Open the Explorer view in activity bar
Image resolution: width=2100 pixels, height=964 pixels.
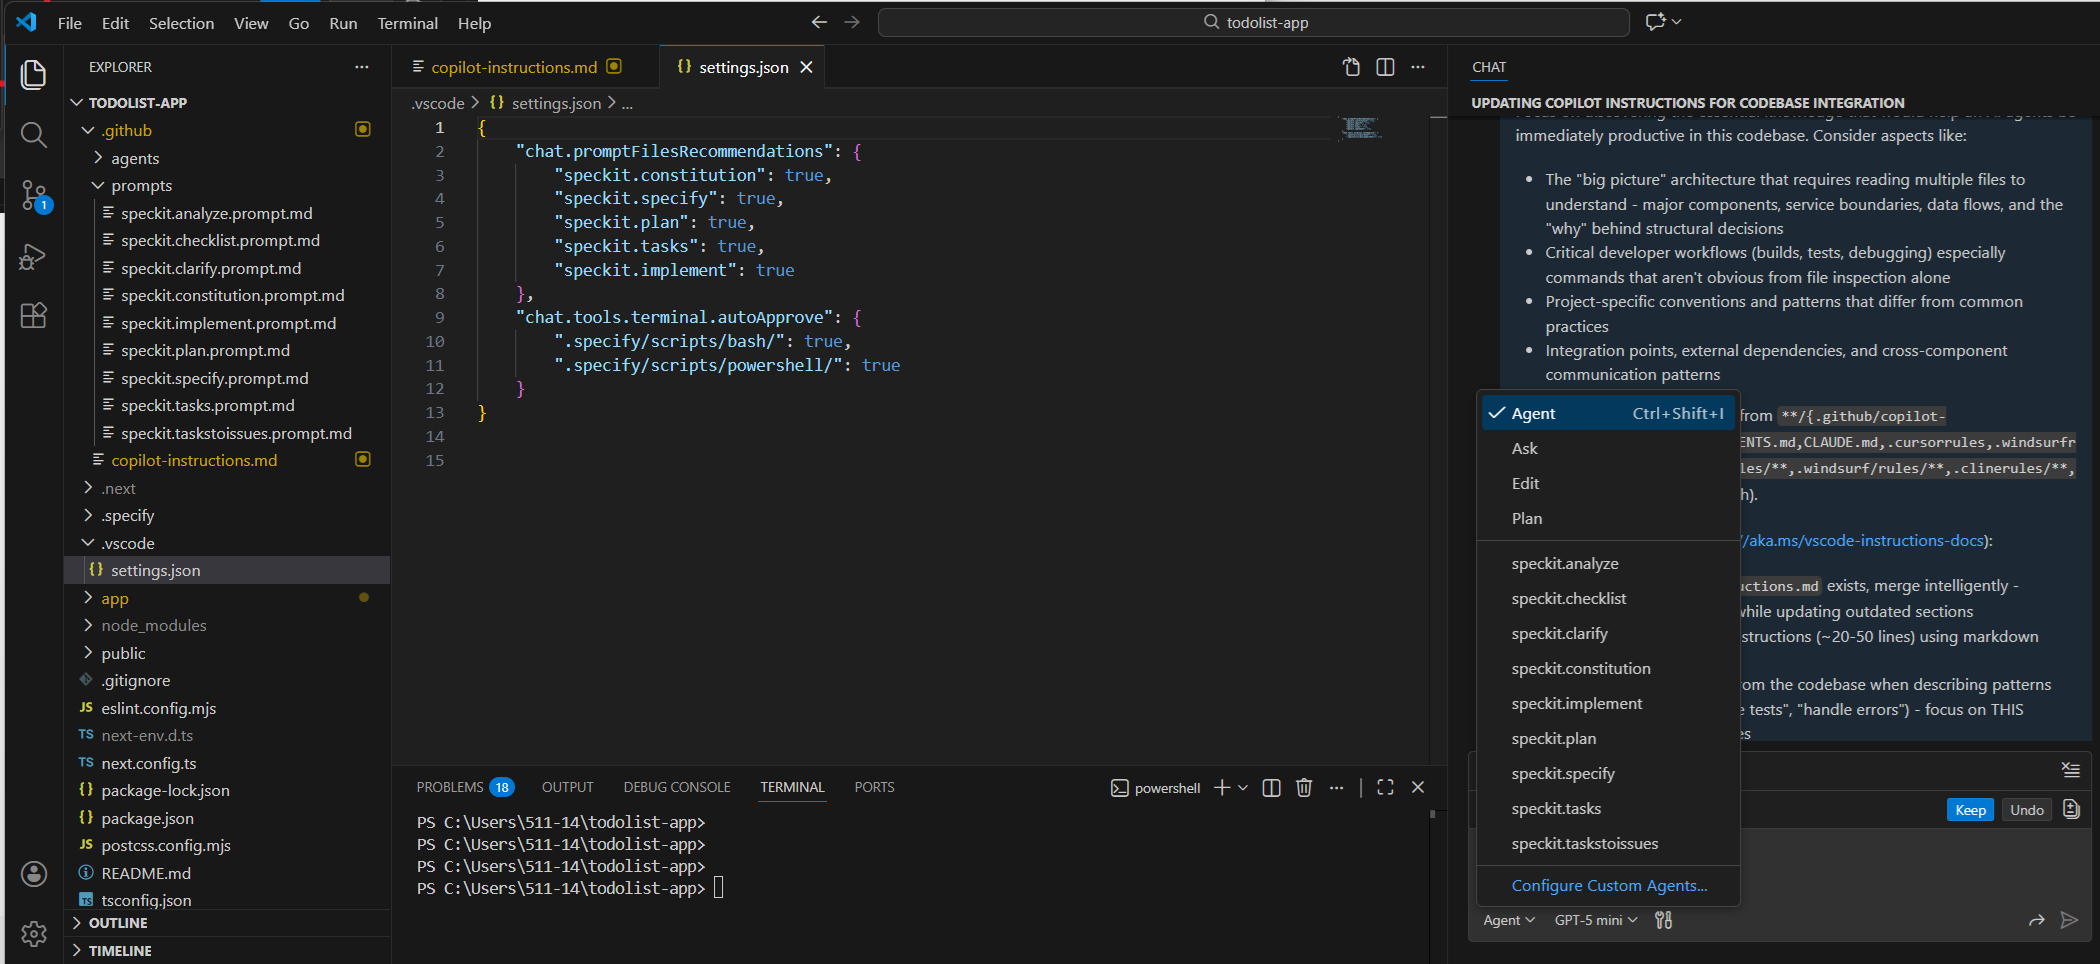pos(34,75)
